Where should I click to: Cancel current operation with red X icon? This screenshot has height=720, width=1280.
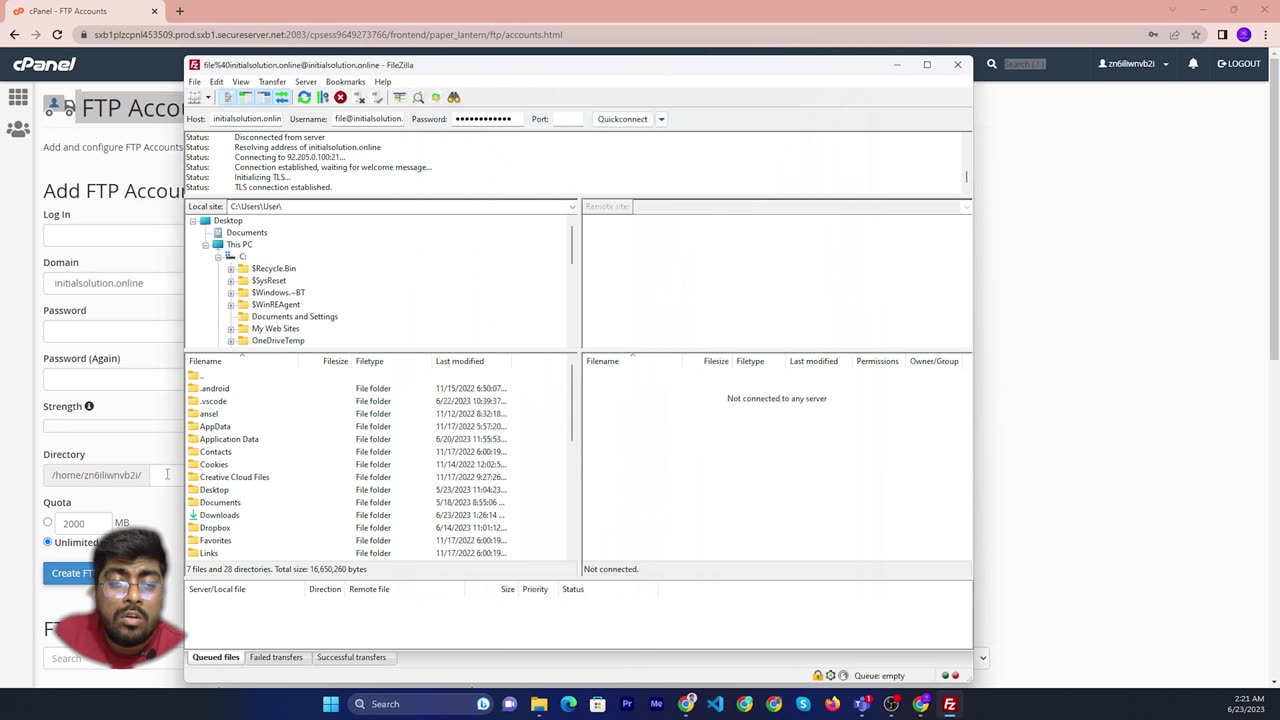pos(340,97)
